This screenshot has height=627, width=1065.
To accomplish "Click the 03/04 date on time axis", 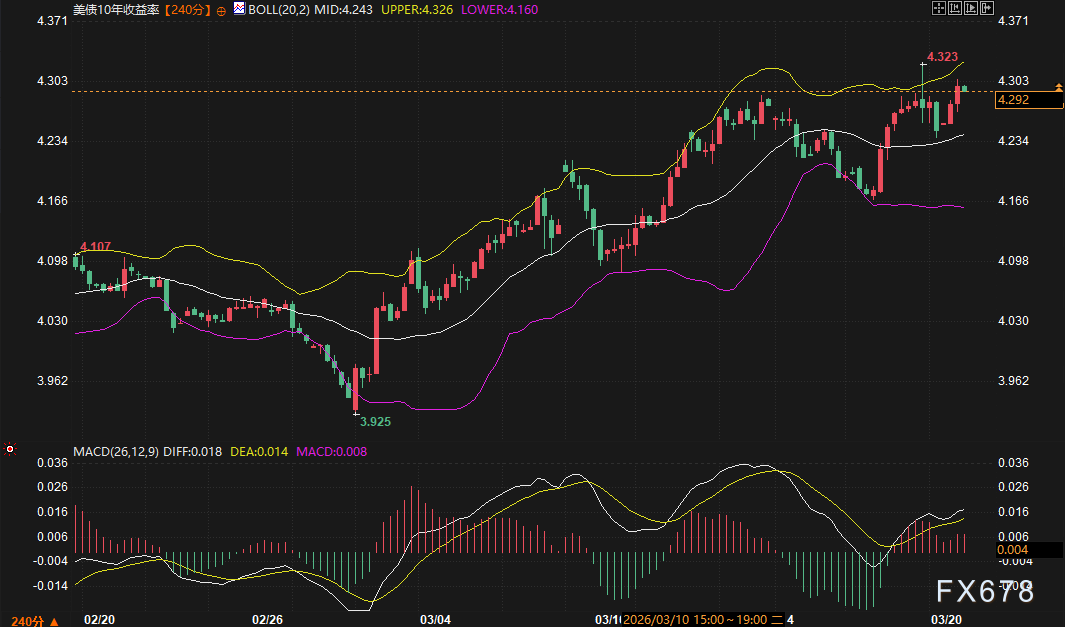I will click(x=436, y=620).
